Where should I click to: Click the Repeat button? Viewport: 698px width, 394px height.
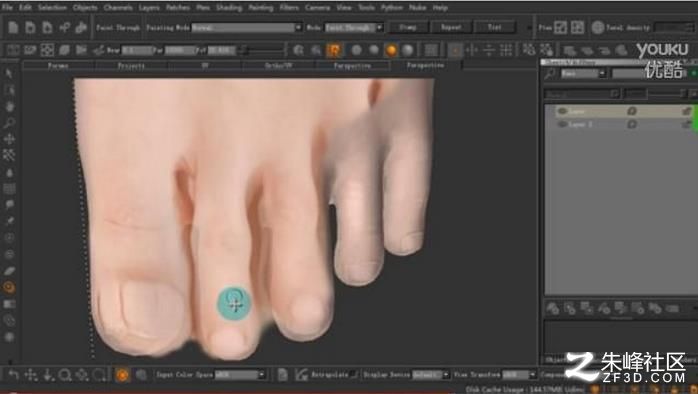(451, 28)
